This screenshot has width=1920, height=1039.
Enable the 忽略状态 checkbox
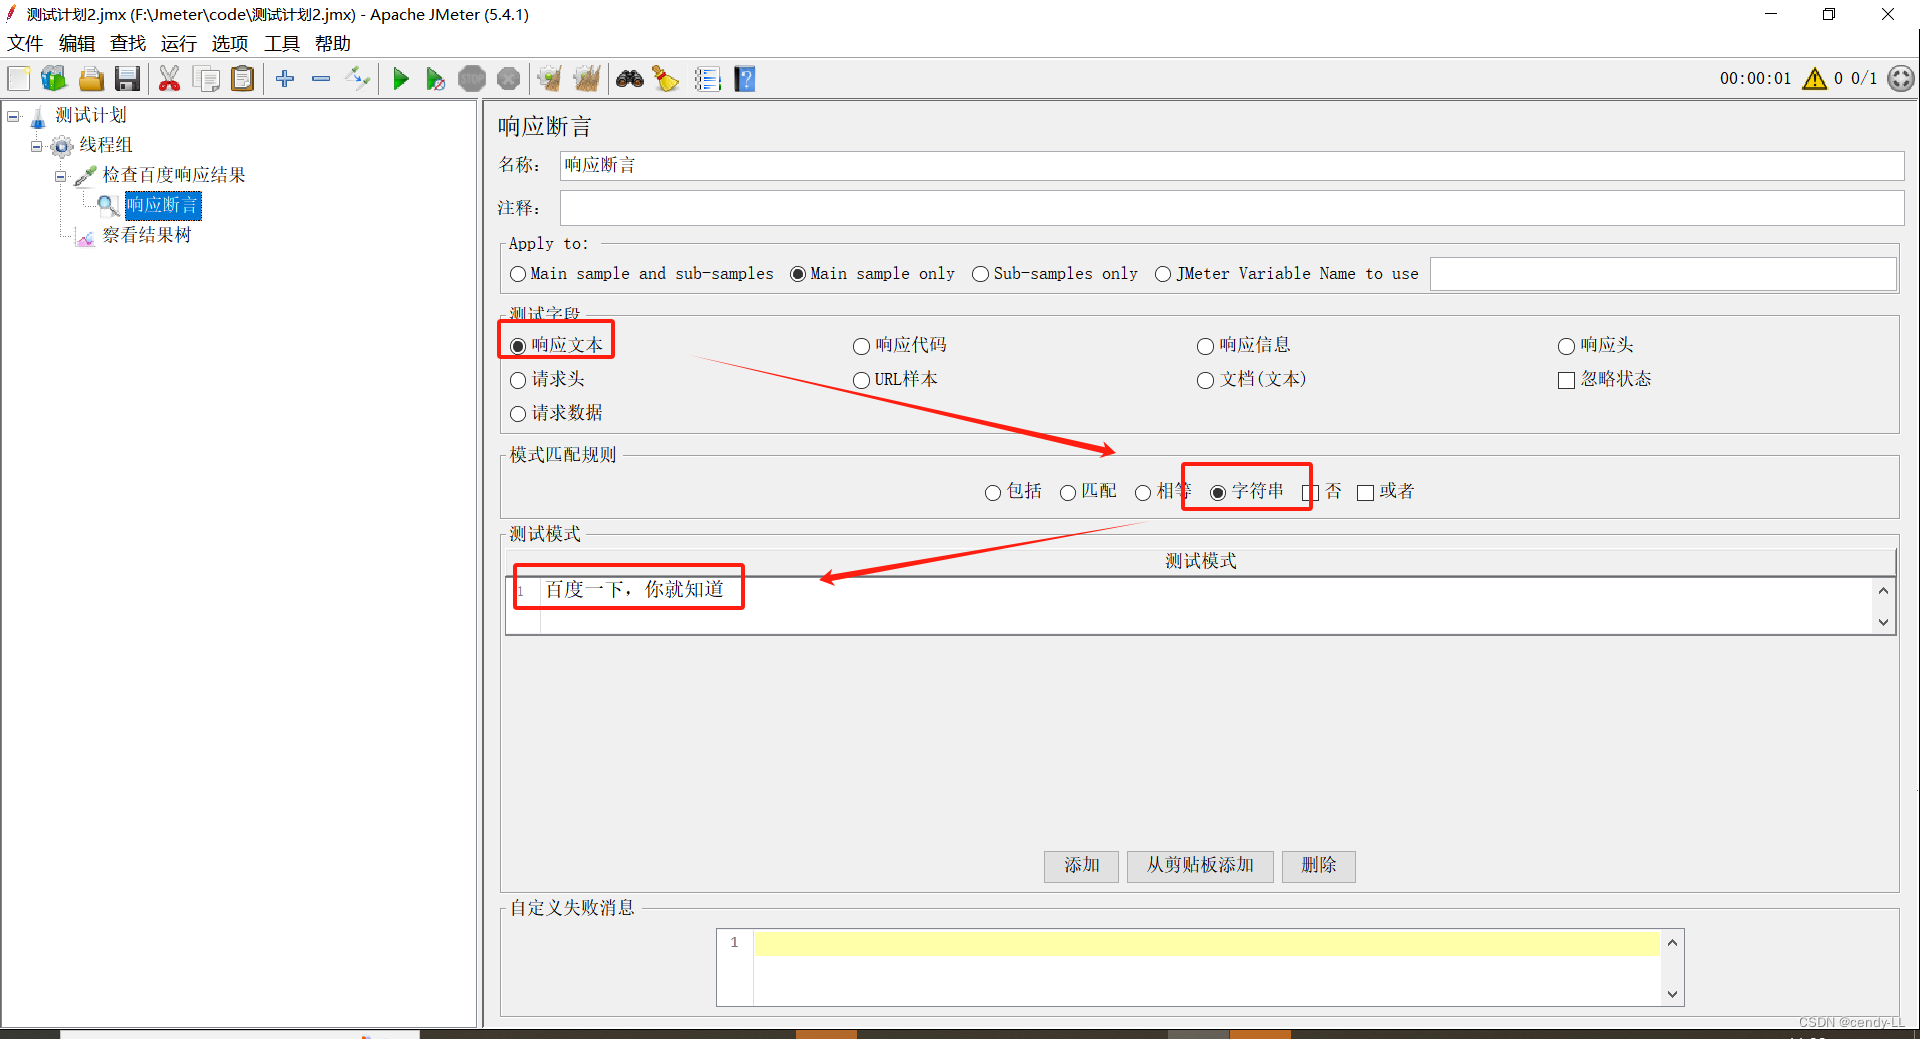click(1565, 380)
